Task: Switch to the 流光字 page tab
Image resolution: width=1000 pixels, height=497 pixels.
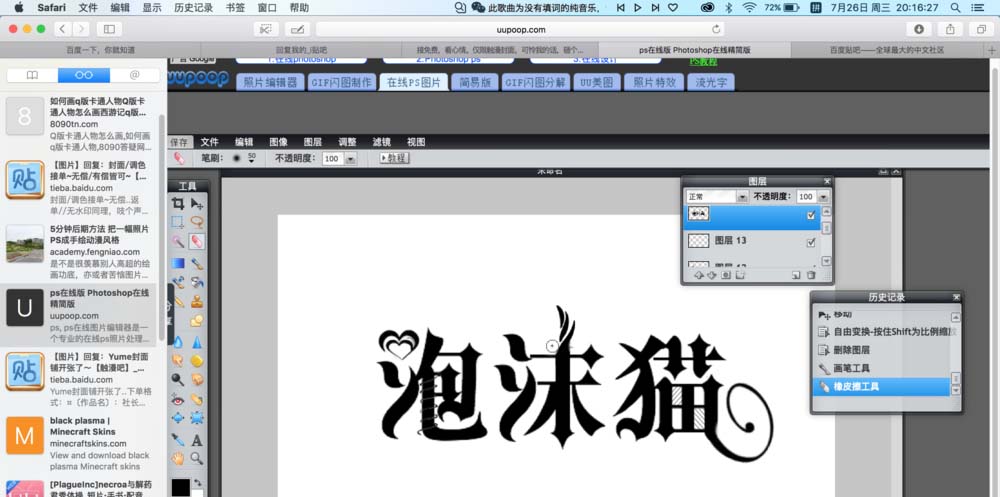Action: tap(710, 82)
